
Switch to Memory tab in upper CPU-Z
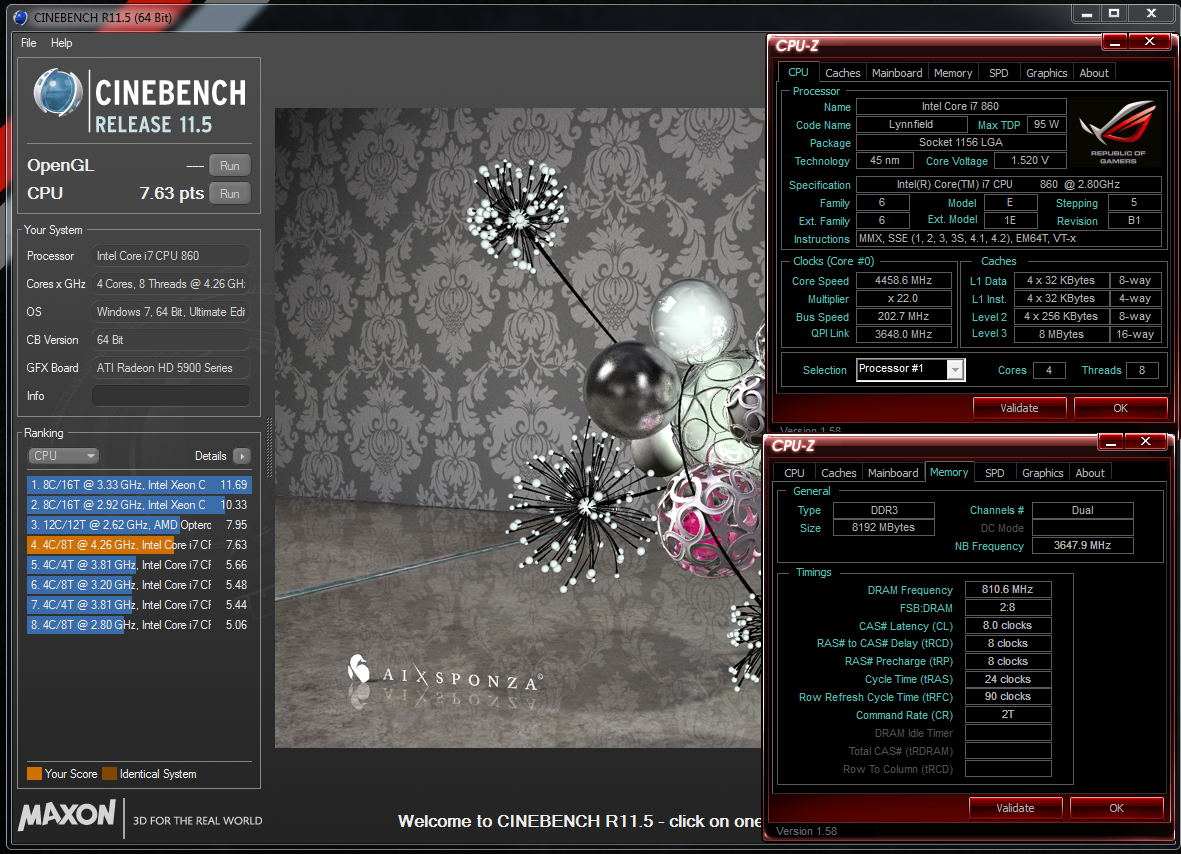coord(953,73)
